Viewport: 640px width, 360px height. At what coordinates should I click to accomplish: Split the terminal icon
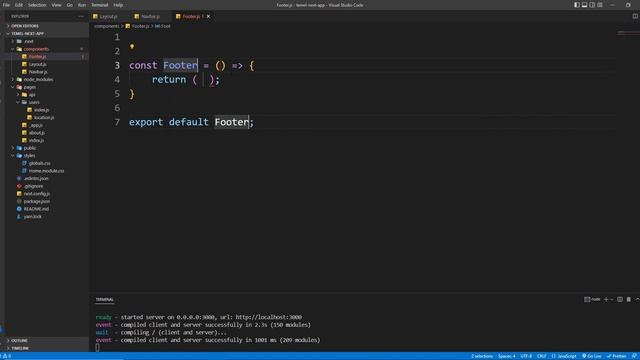(620, 300)
